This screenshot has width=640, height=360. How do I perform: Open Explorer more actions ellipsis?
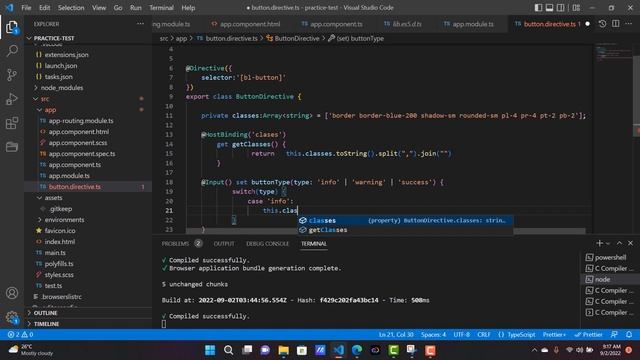140,24
